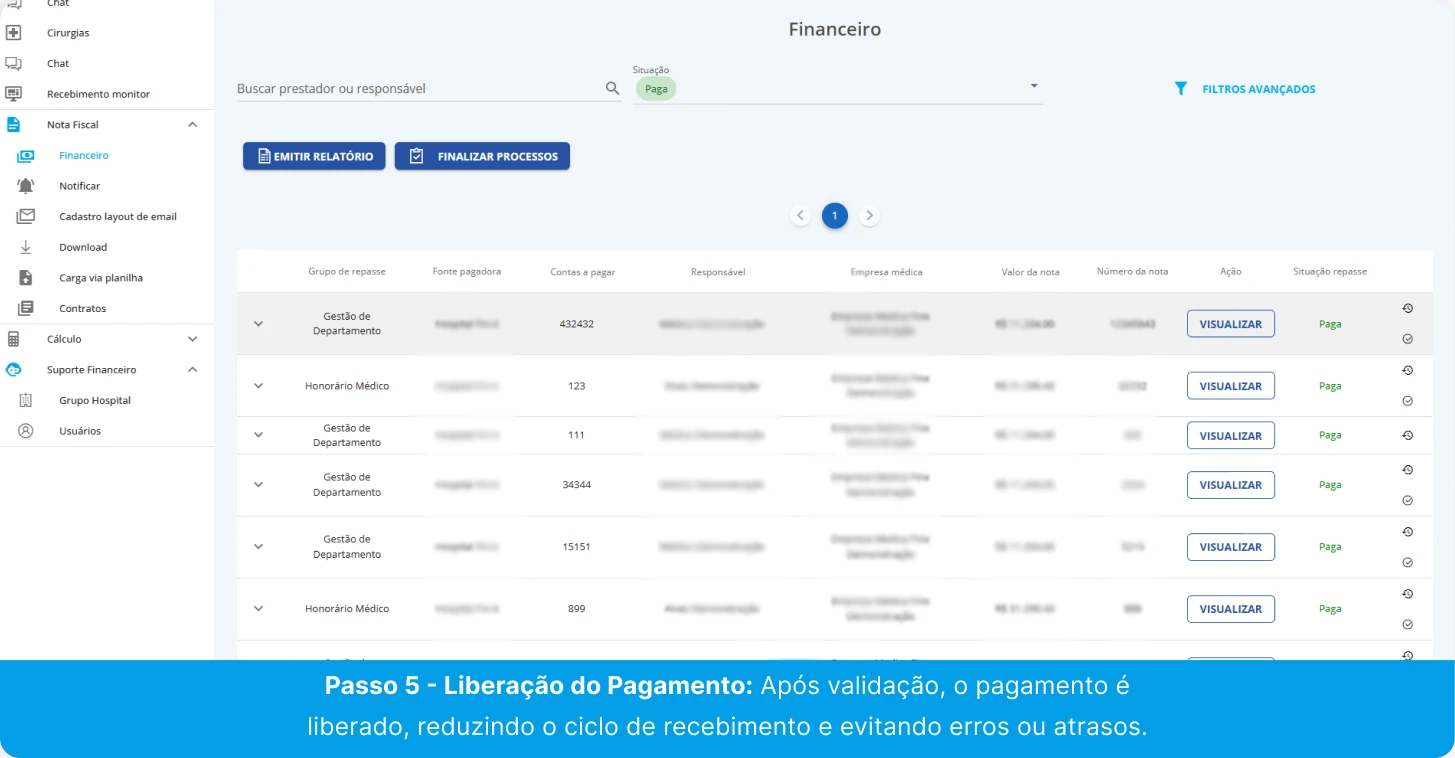The width and height of the screenshot is (1455, 758).
Task: Open the Situação dropdown arrow
Action: pos(1034,86)
